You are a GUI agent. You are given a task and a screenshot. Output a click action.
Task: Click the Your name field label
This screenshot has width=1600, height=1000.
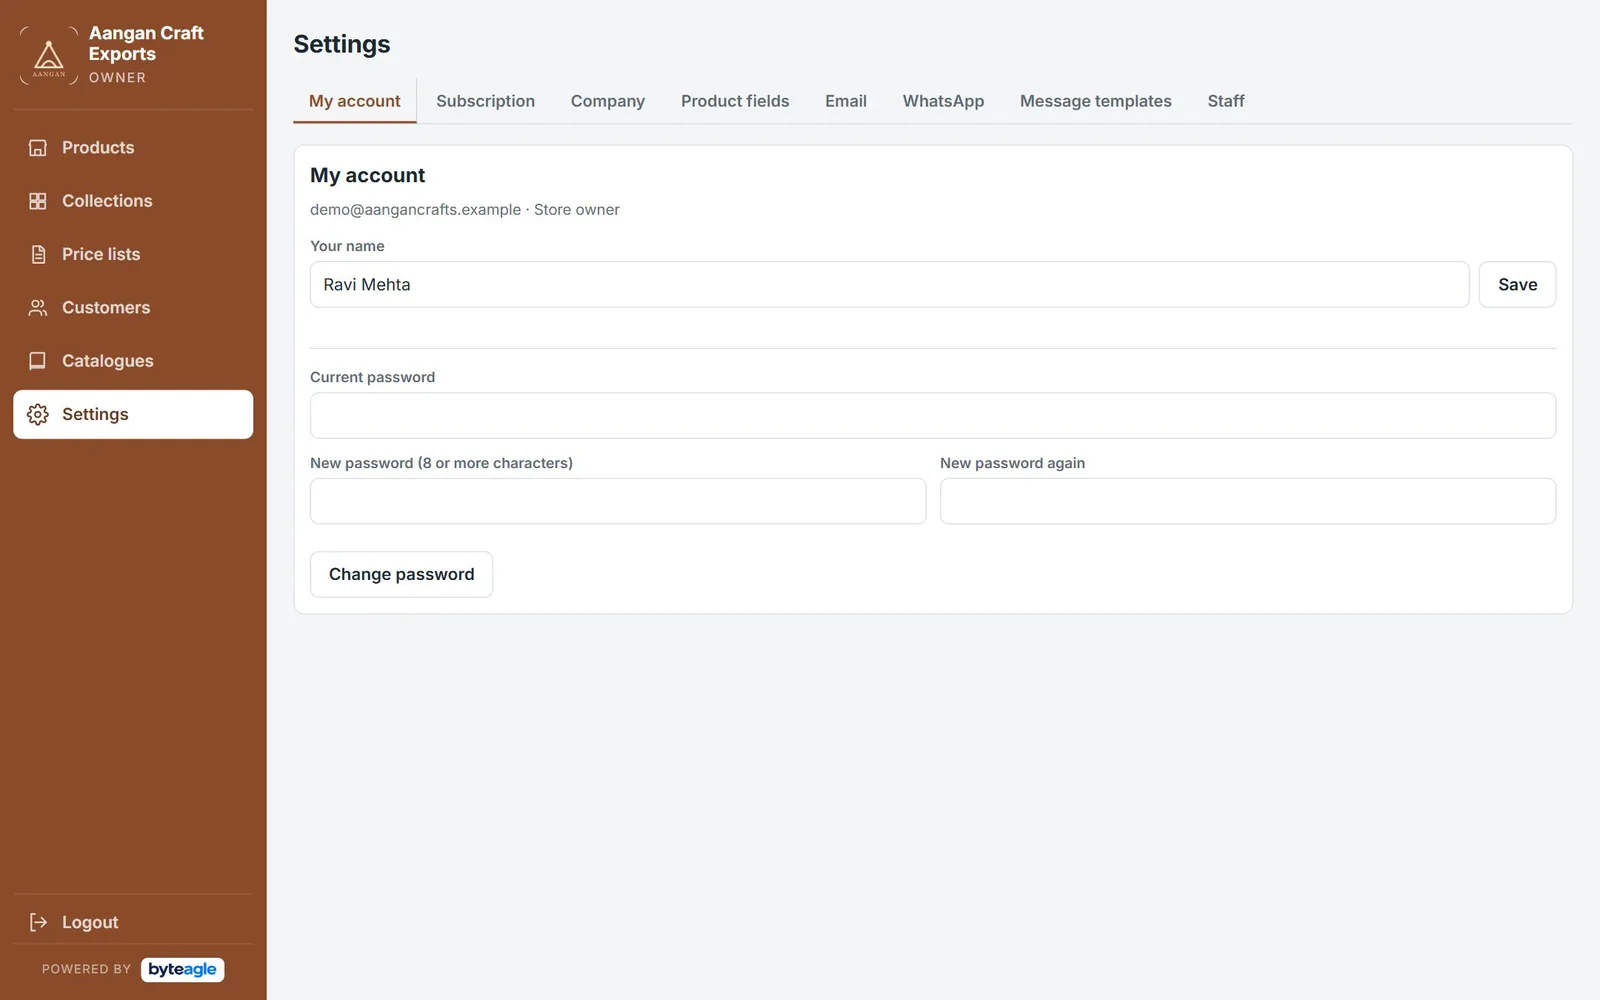coord(347,246)
